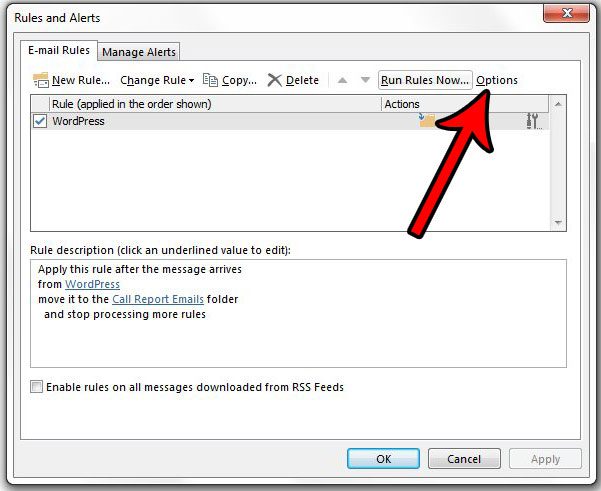Click the rule list scrollbar down arrow
This screenshot has height=491, width=601.
coord(558,222)
